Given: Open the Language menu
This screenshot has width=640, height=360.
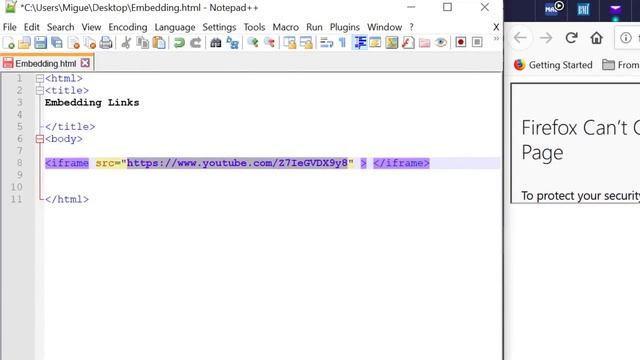Looking at the screenshot, I should tap(175, 27).
